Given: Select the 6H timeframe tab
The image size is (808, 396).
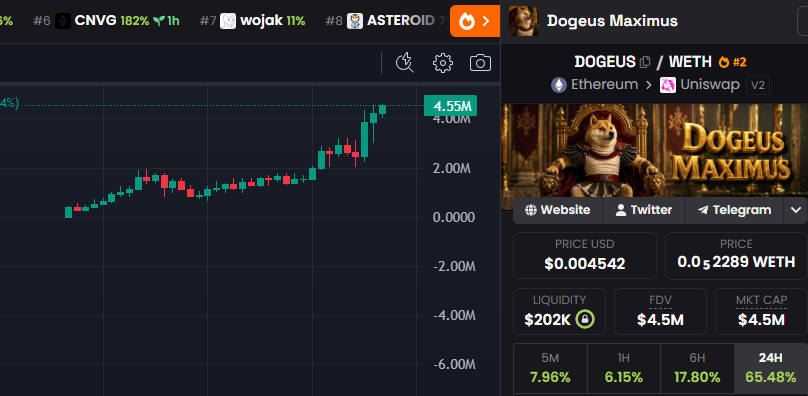Looking at the screenshot, I should click(697, 368).
